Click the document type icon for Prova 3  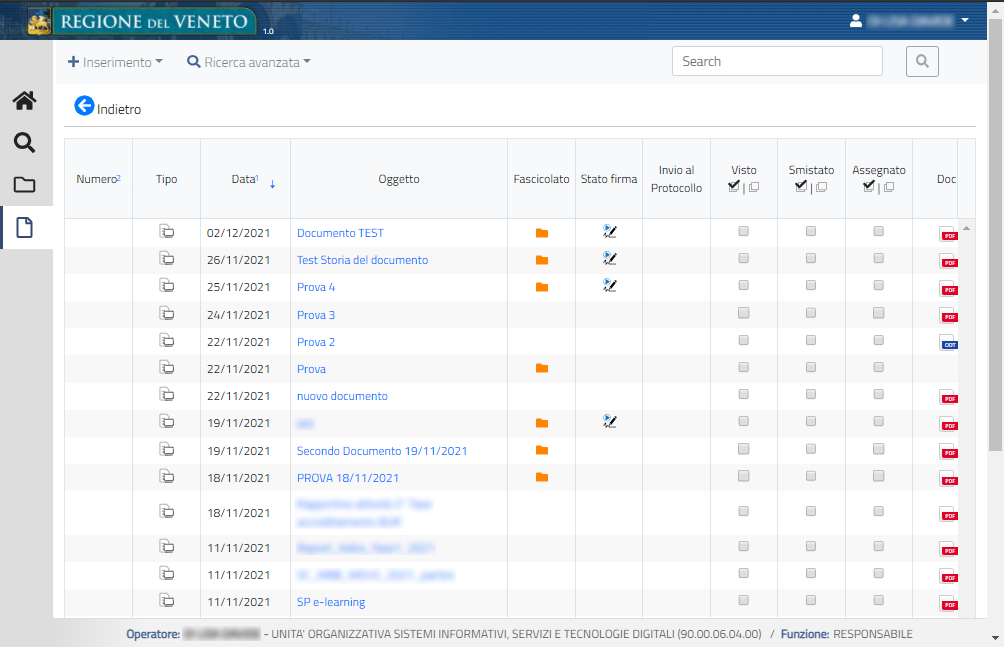[166, 313]
